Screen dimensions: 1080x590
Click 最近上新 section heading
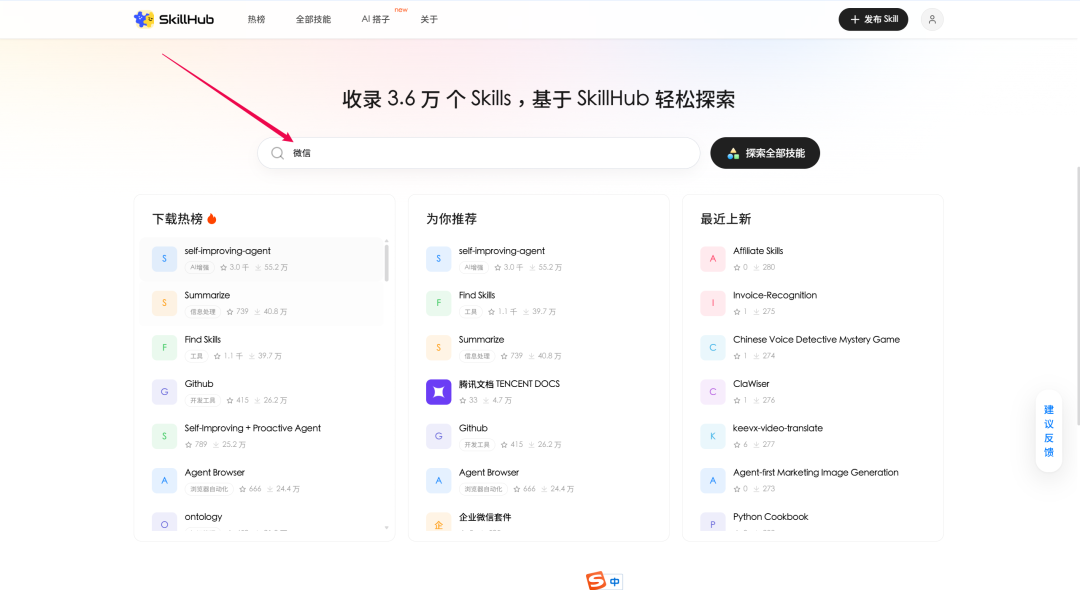point(725,219)
